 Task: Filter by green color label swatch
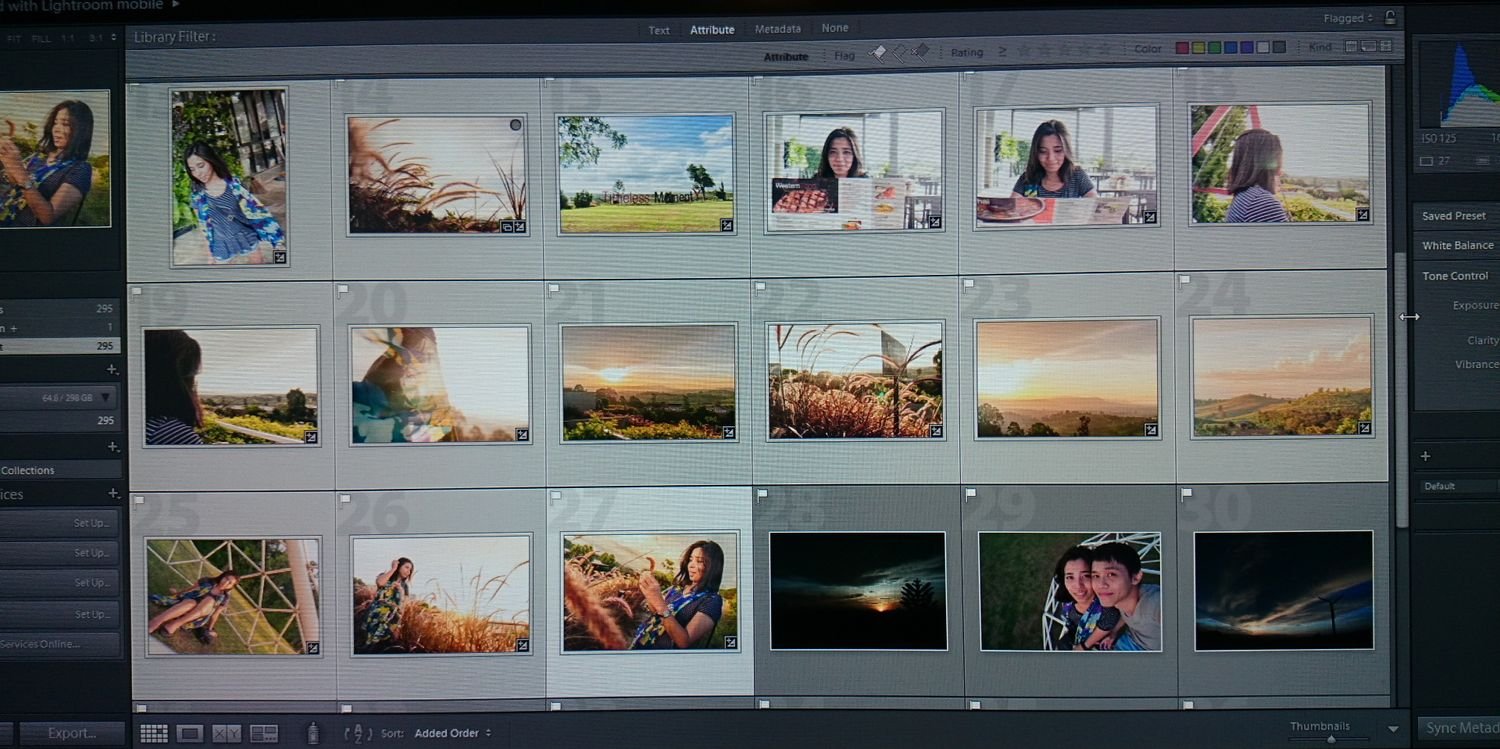pyautogui.click(x=1214, y=48)
